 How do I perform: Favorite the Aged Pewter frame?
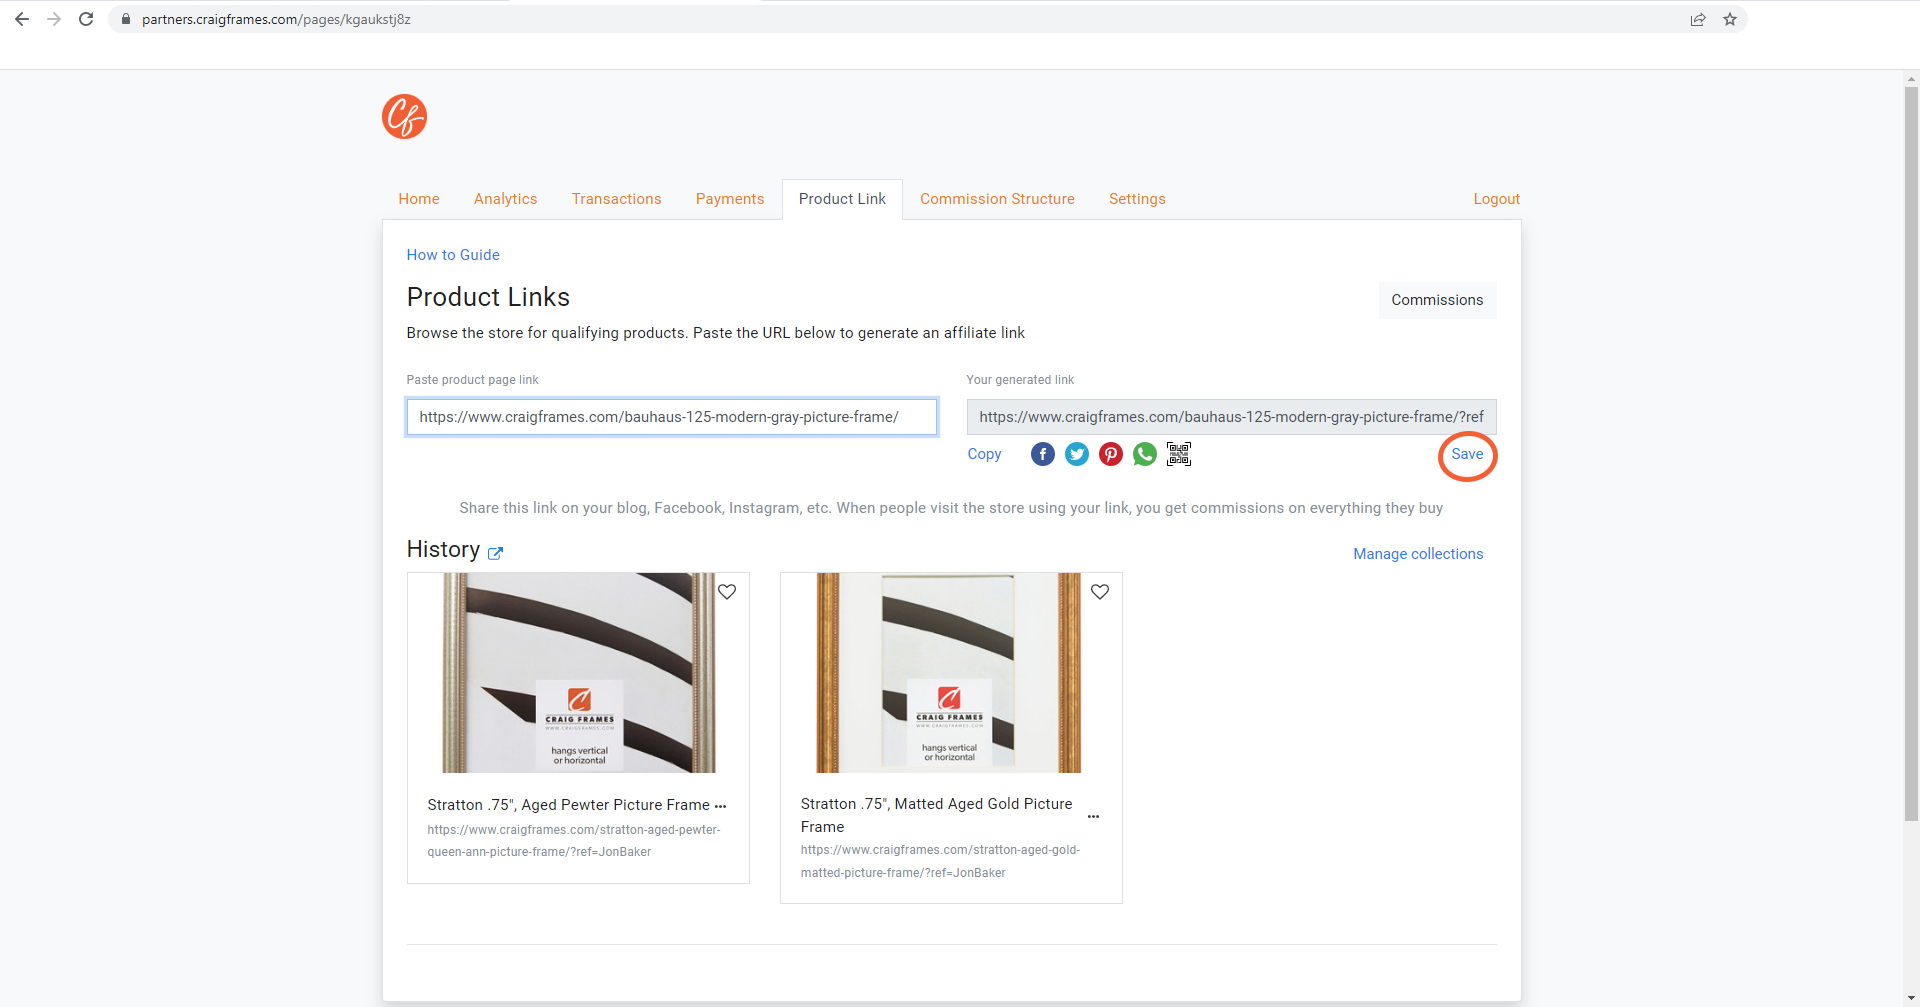[727, 591]
